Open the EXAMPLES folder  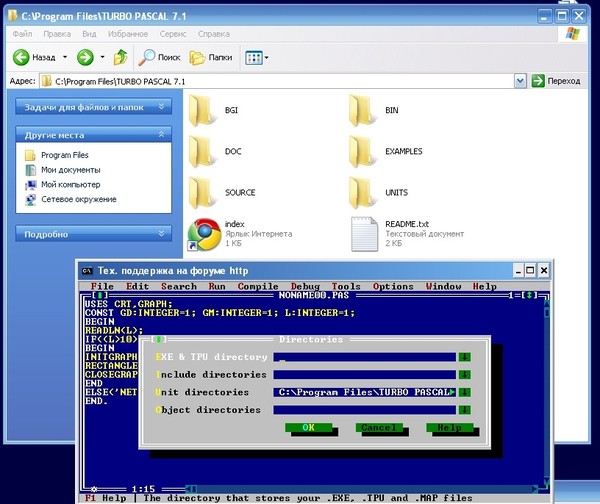click(361, 152)
